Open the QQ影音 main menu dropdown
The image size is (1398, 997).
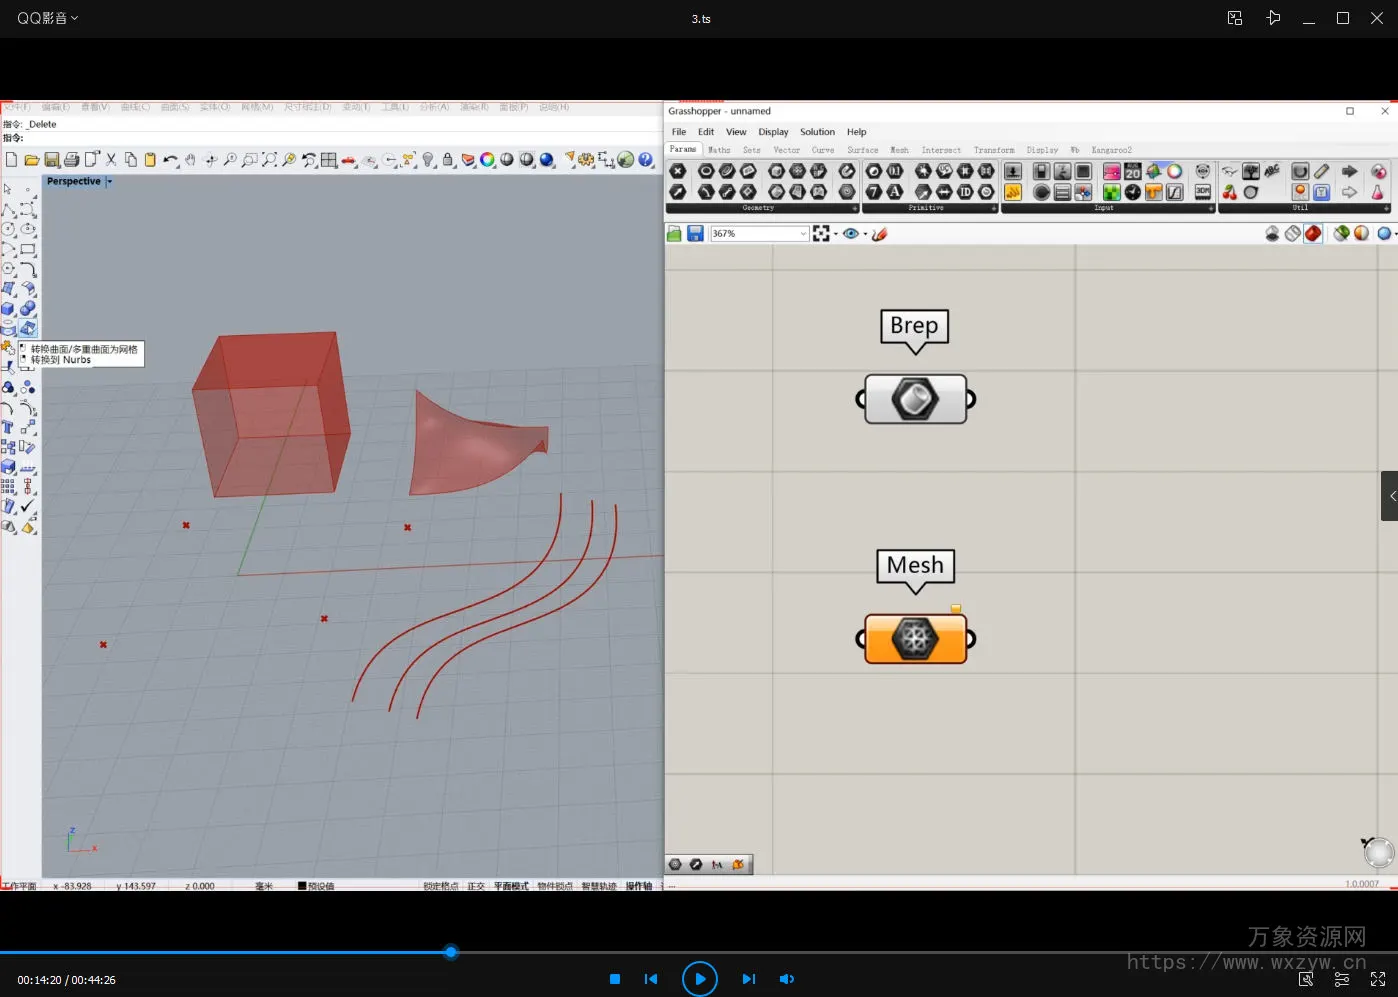pos(47,18)
